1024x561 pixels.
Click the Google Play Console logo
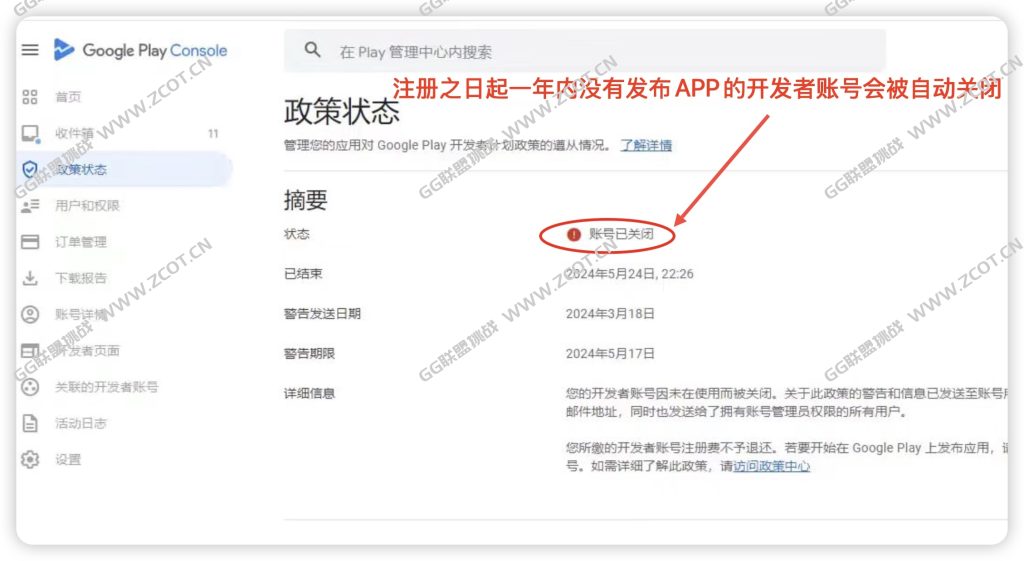coord(140,50)
